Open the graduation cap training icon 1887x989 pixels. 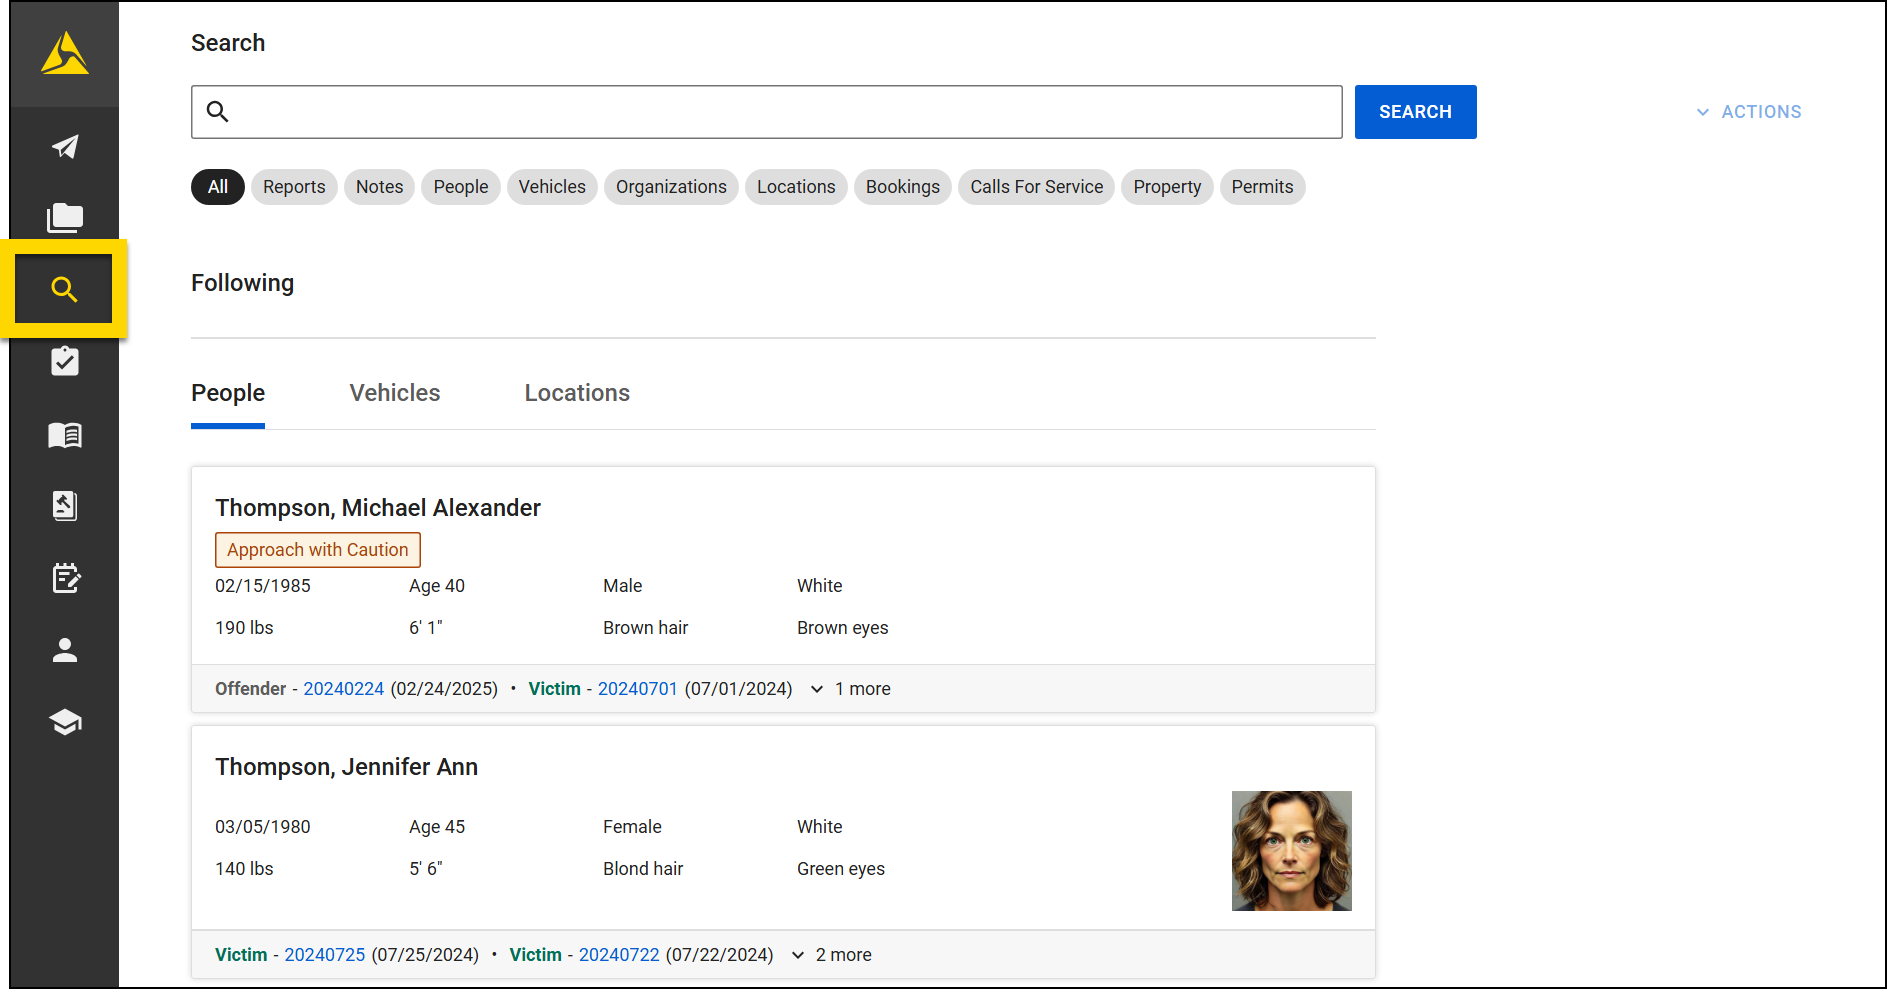64,722
